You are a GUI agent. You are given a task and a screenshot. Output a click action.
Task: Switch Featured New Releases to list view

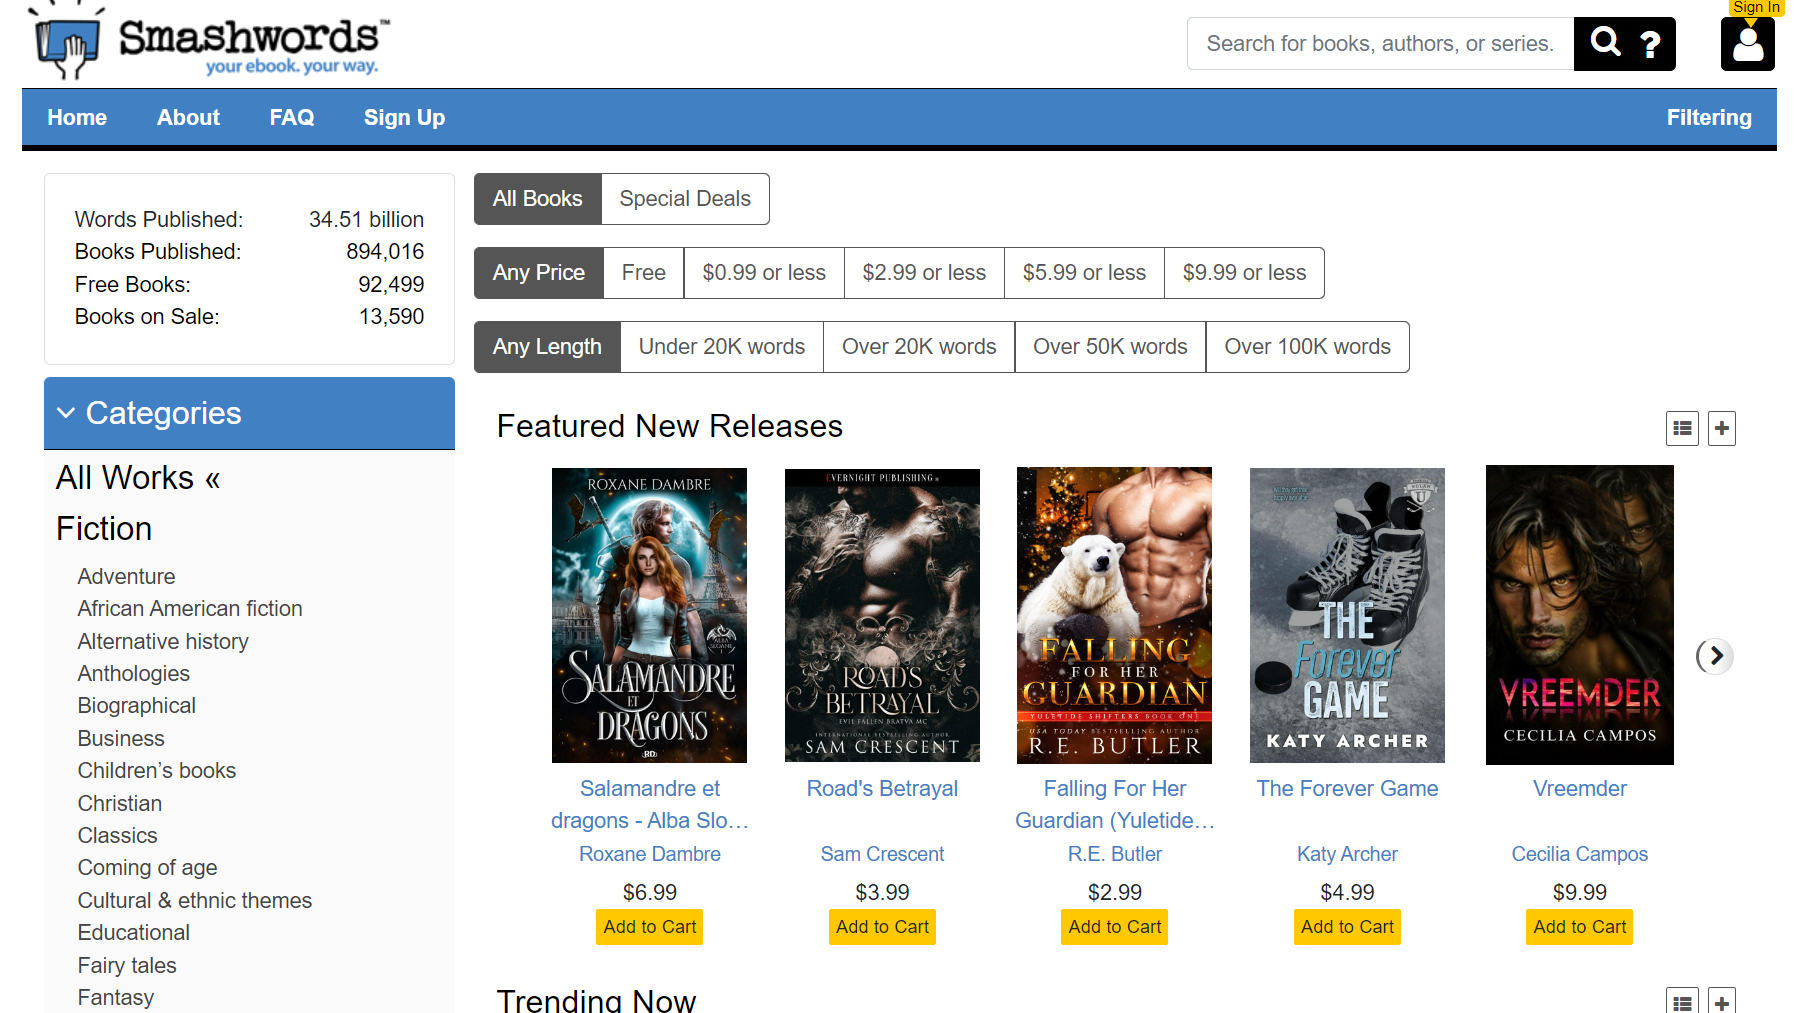coord(1682,429)
